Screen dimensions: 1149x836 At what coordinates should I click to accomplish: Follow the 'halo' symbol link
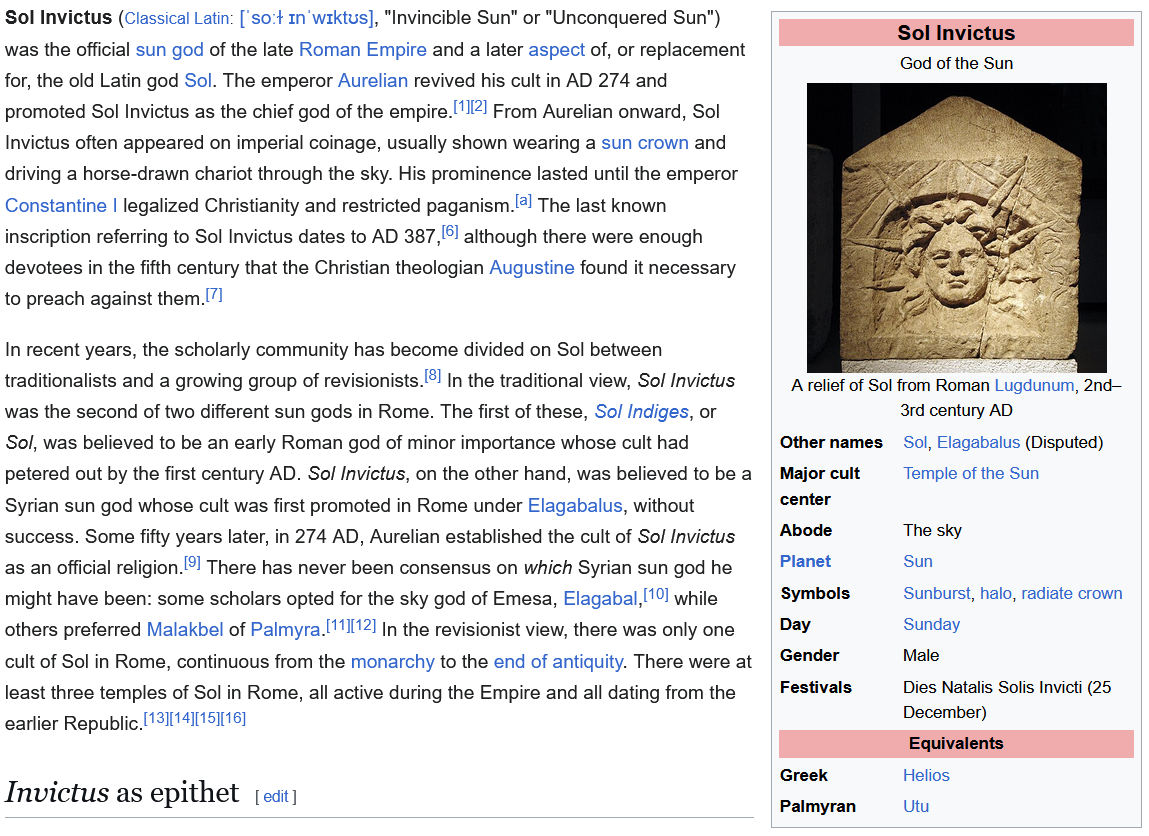point(996,593)
